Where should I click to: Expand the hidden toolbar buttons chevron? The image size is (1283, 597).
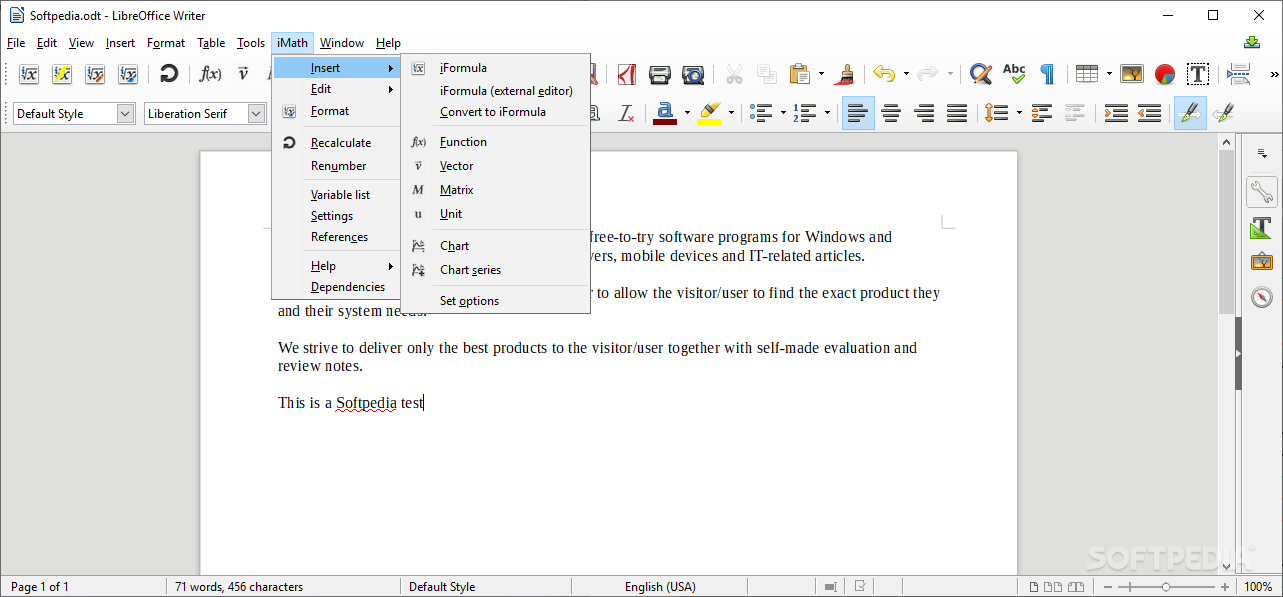tap(1274, 74)
